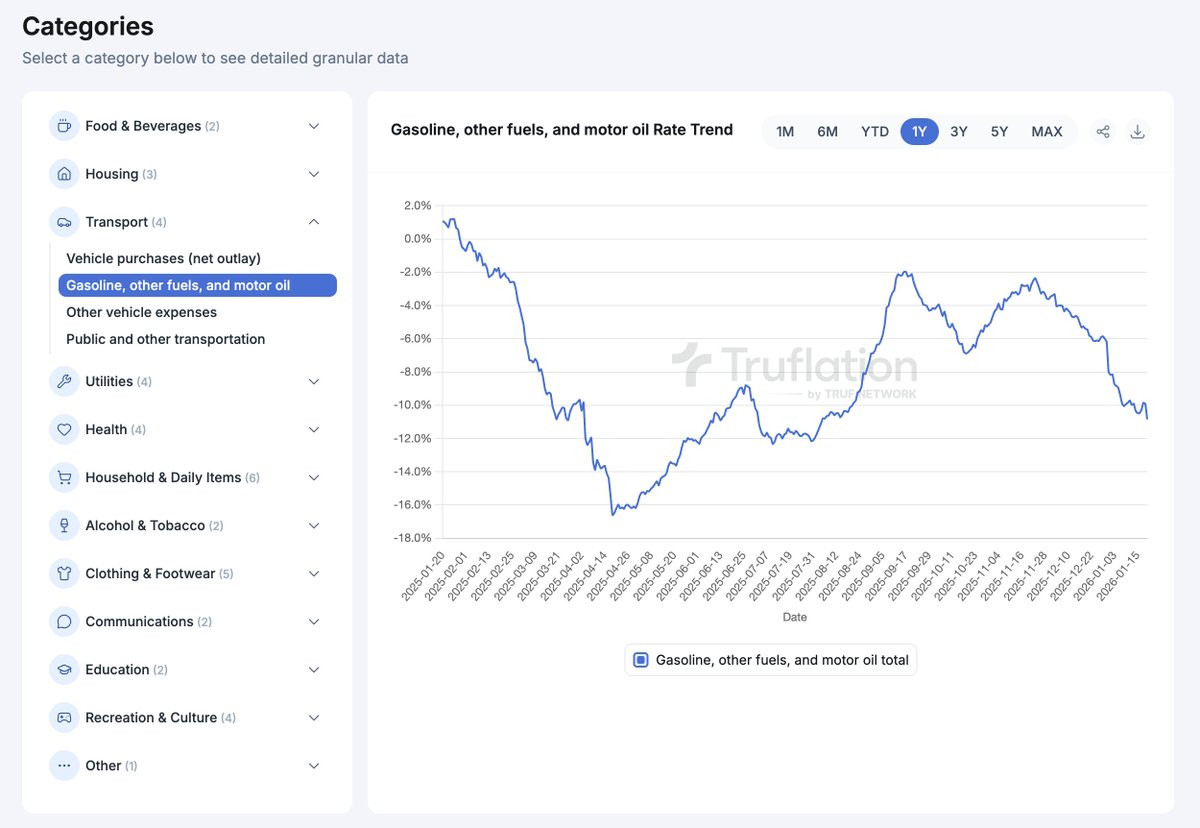Choose the YTD time range

[875, 131]
